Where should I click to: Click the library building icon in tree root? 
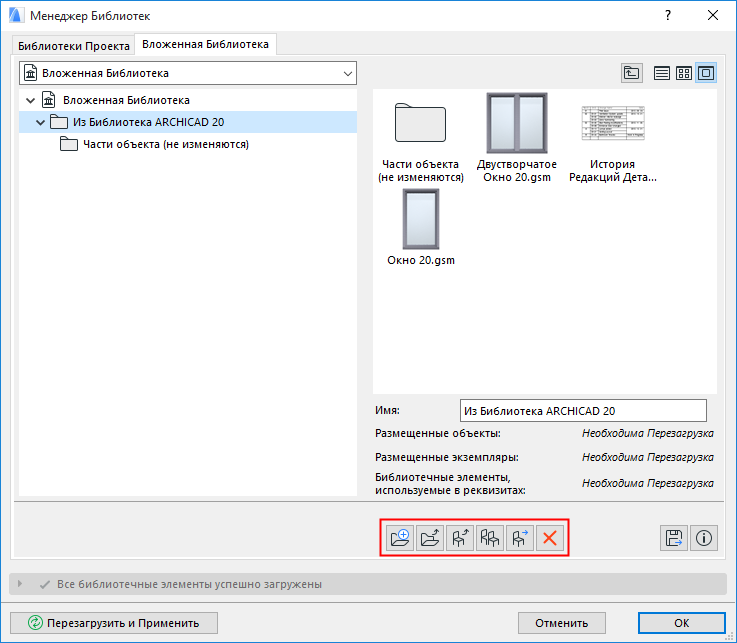point(48,100)
